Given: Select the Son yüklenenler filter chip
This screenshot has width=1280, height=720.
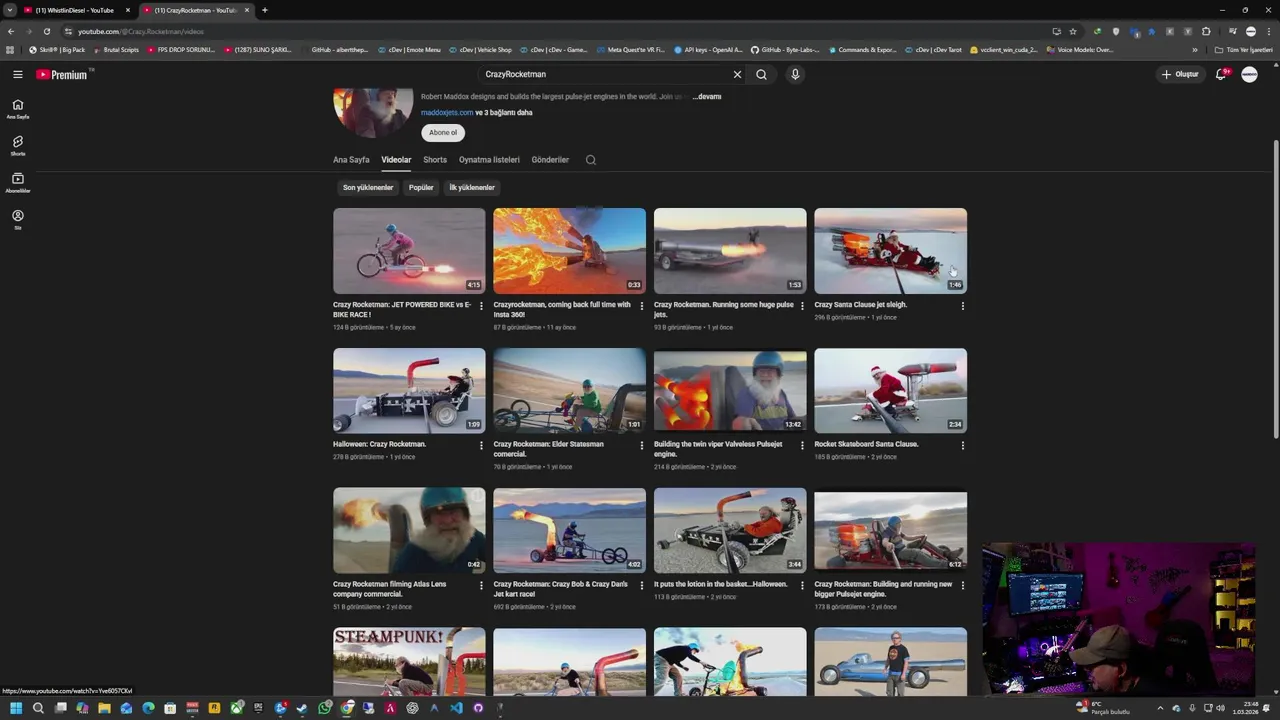Looking at the screenshot, I should [x=368, y=187].
